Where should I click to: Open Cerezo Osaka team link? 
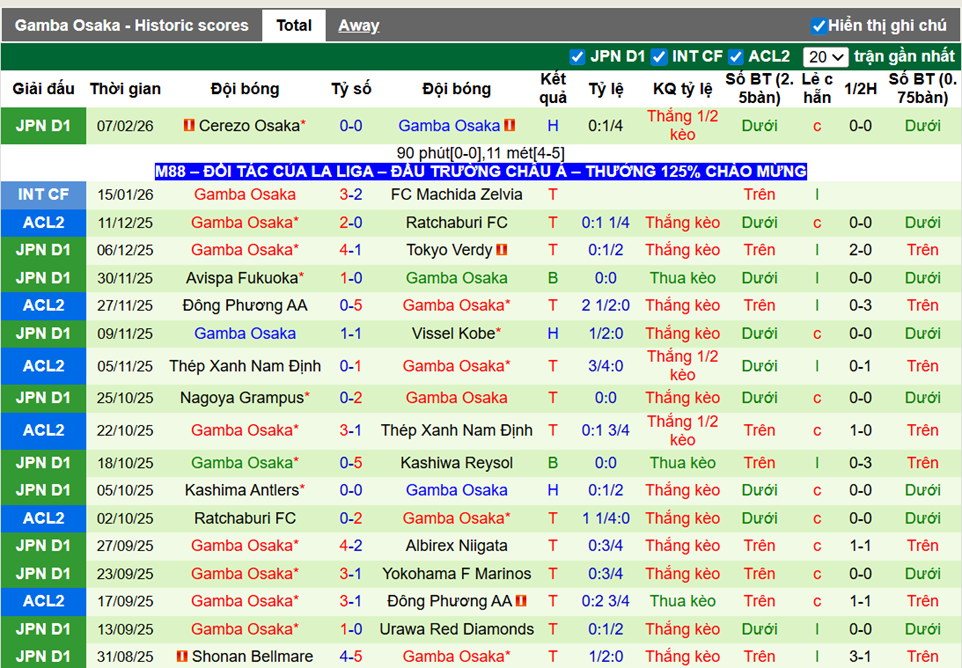tap(249, 126)
